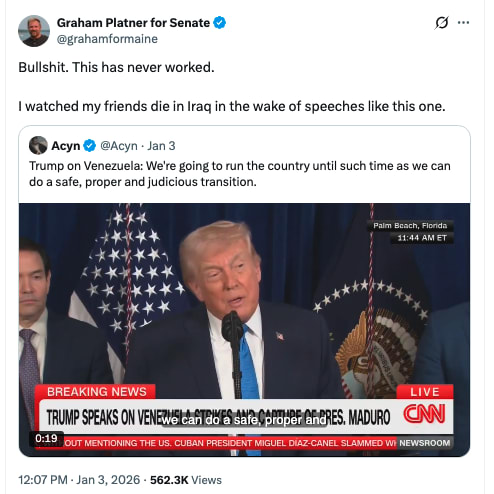Image resolution: width=494 pixels, height=494 pixels.
Task: Click the verified badge next to Acyn
Action: [x=89, y=146]
